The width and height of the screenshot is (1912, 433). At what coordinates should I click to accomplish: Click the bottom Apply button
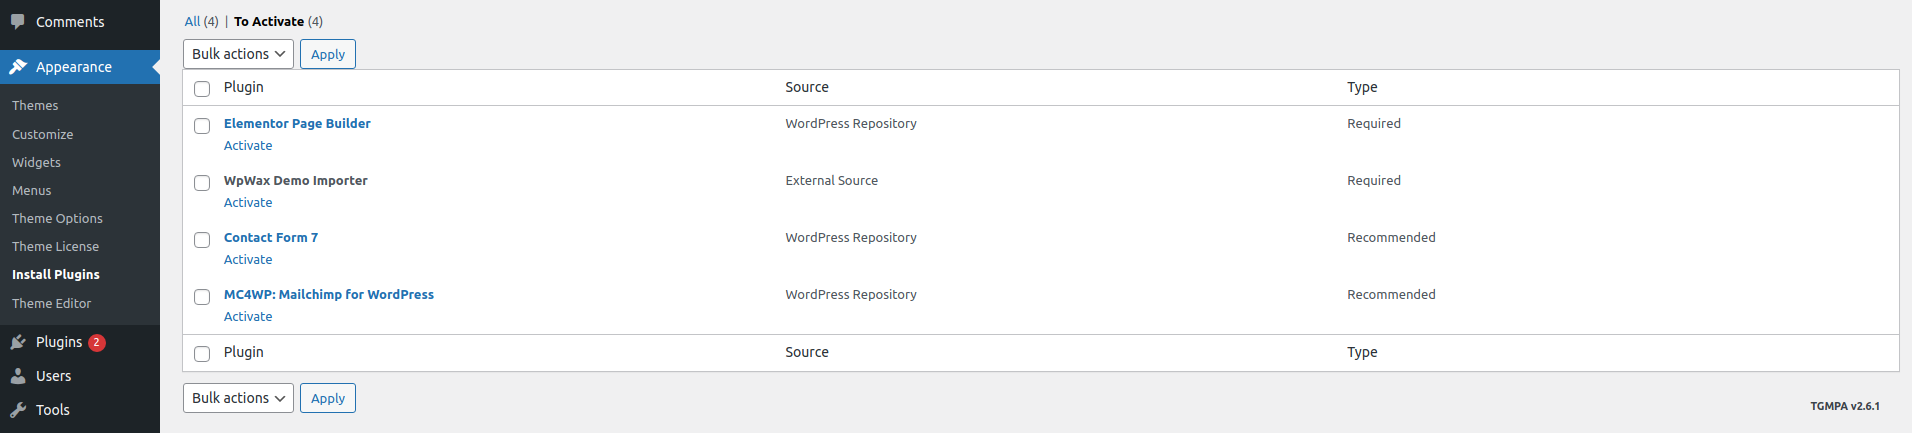pos(328,398)
